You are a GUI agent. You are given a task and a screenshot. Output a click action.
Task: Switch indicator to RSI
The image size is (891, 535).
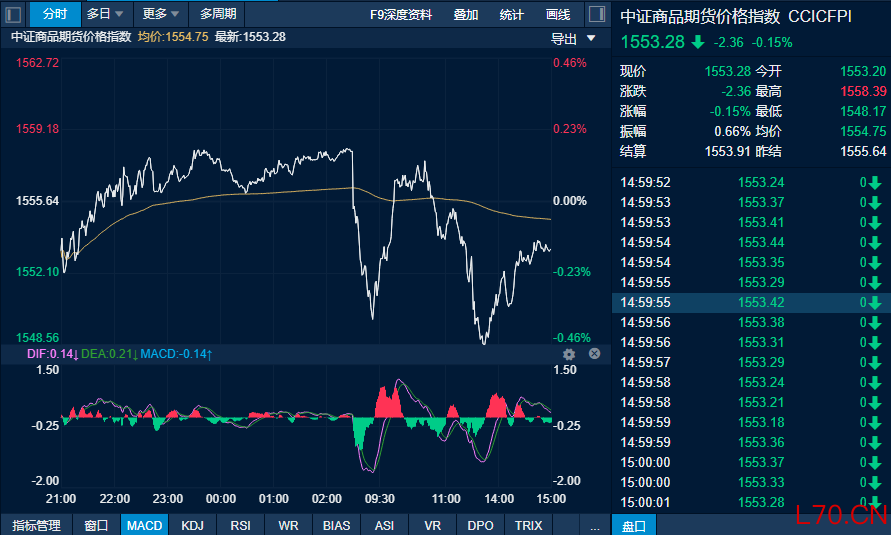pyautogui.click(x=240, y=526)
